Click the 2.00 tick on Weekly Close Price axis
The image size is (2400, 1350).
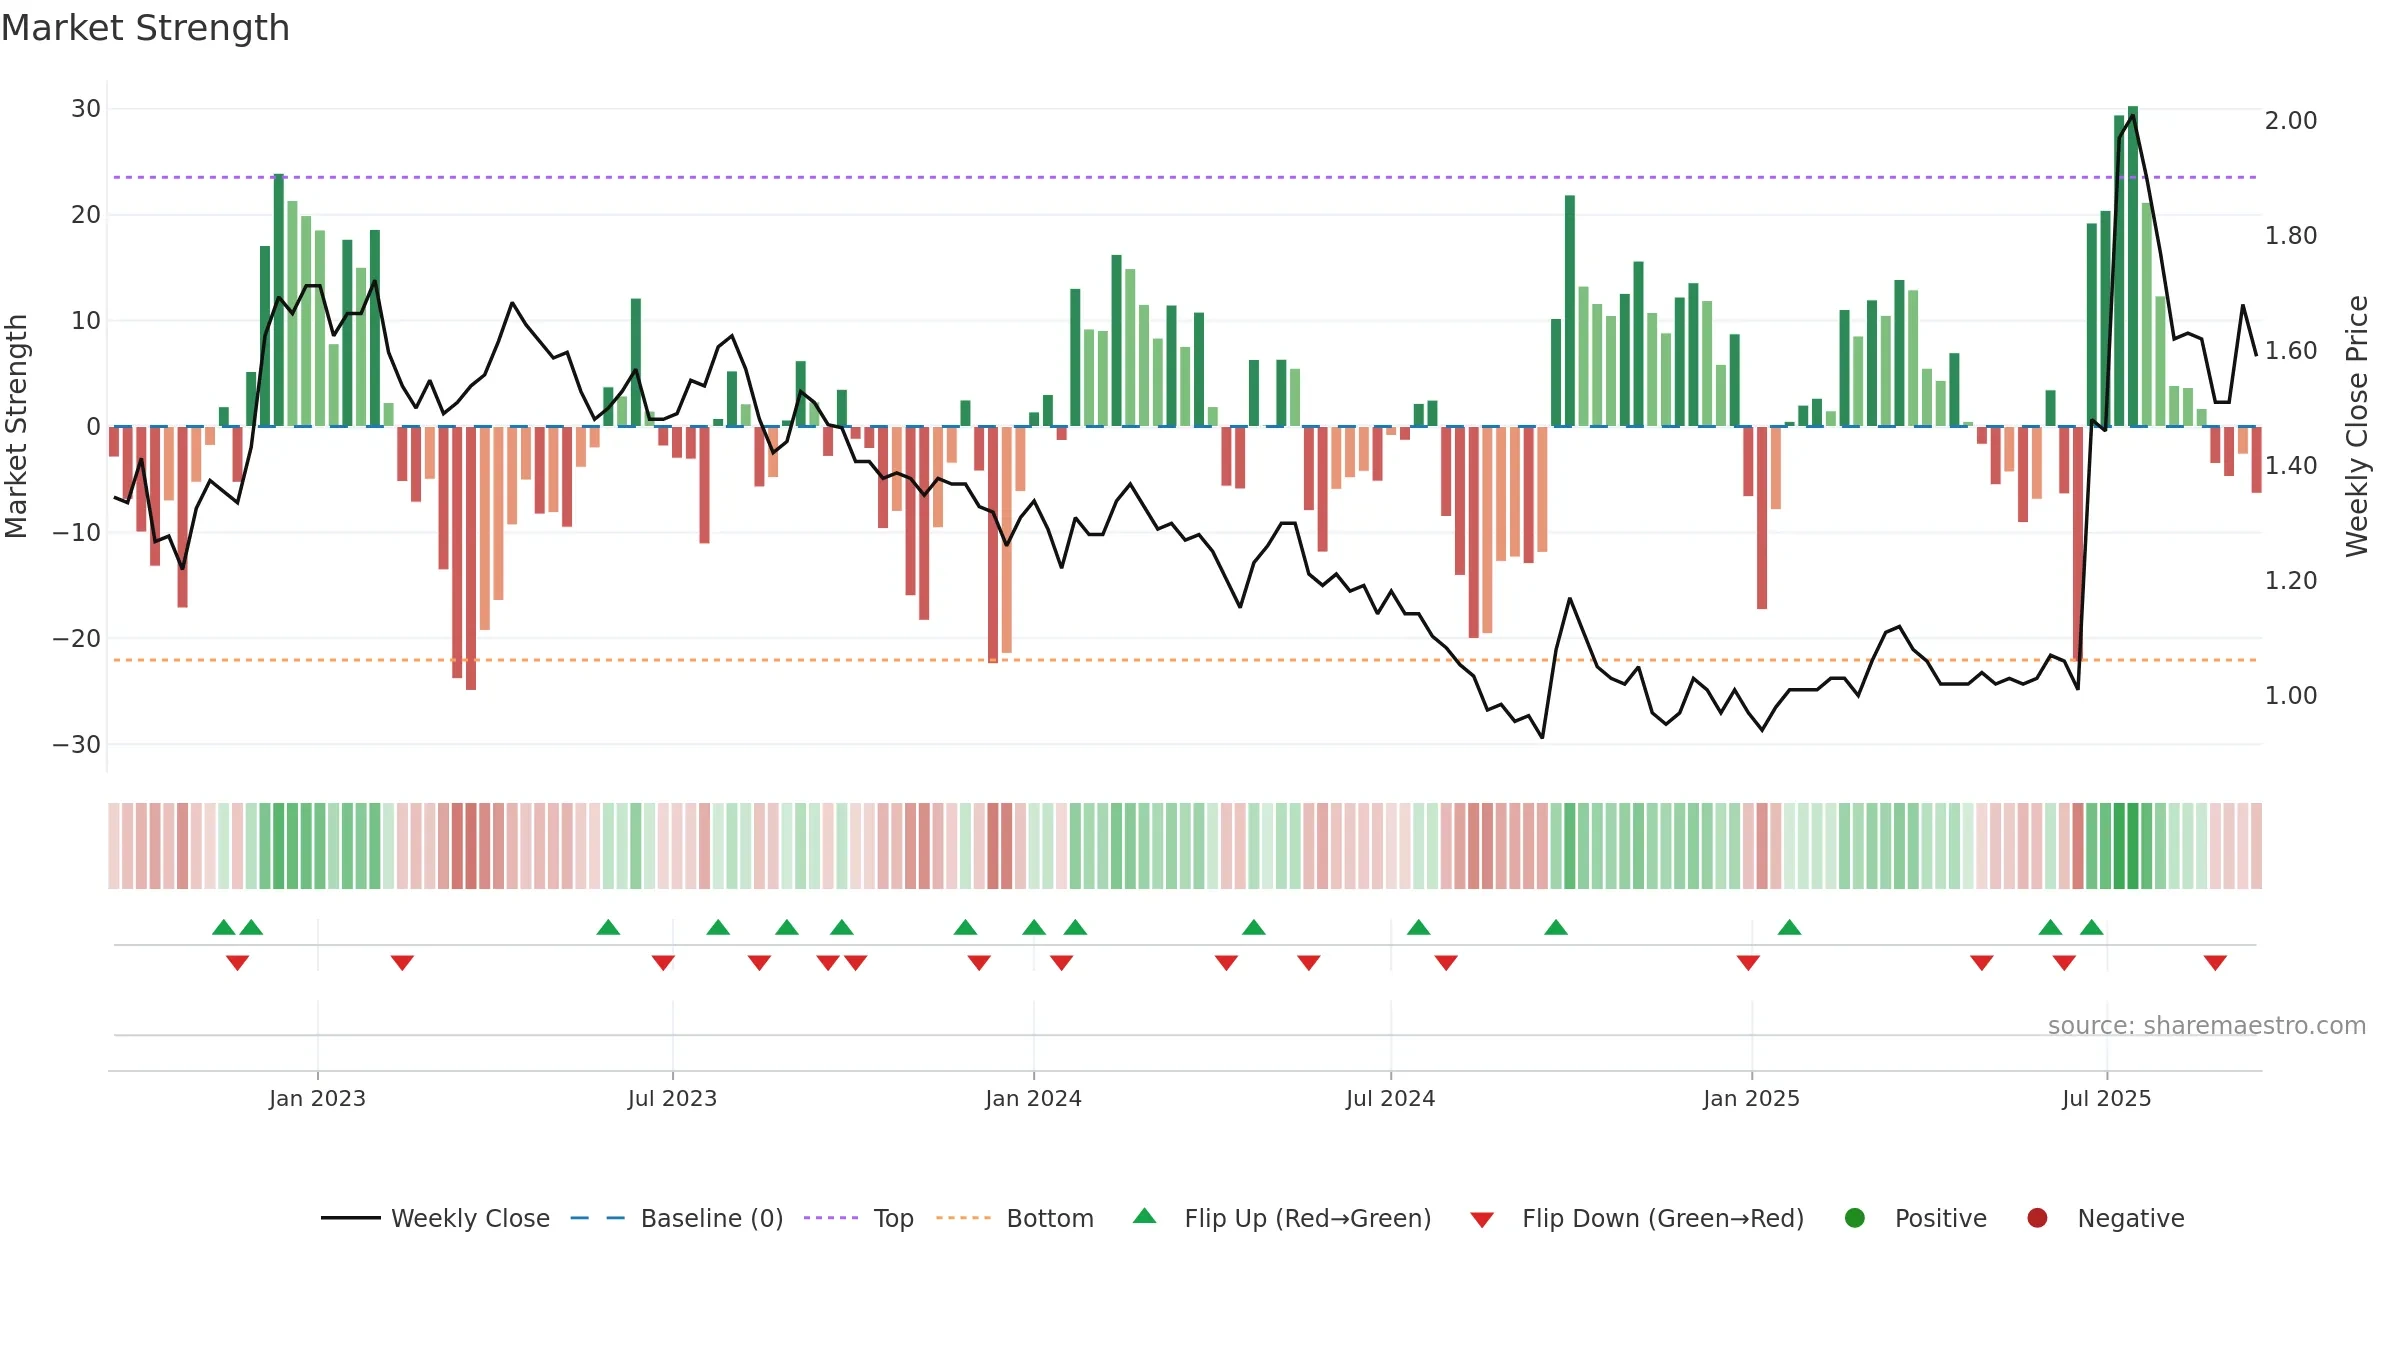pos(2291,120)
